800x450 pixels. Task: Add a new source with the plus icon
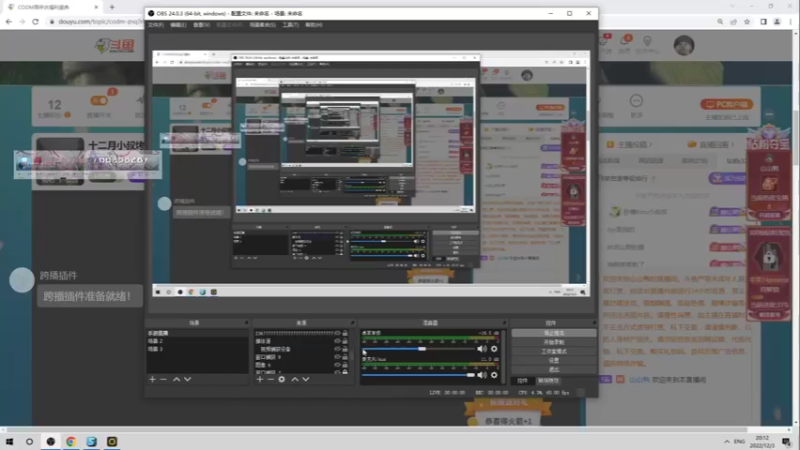click(260, 379)
